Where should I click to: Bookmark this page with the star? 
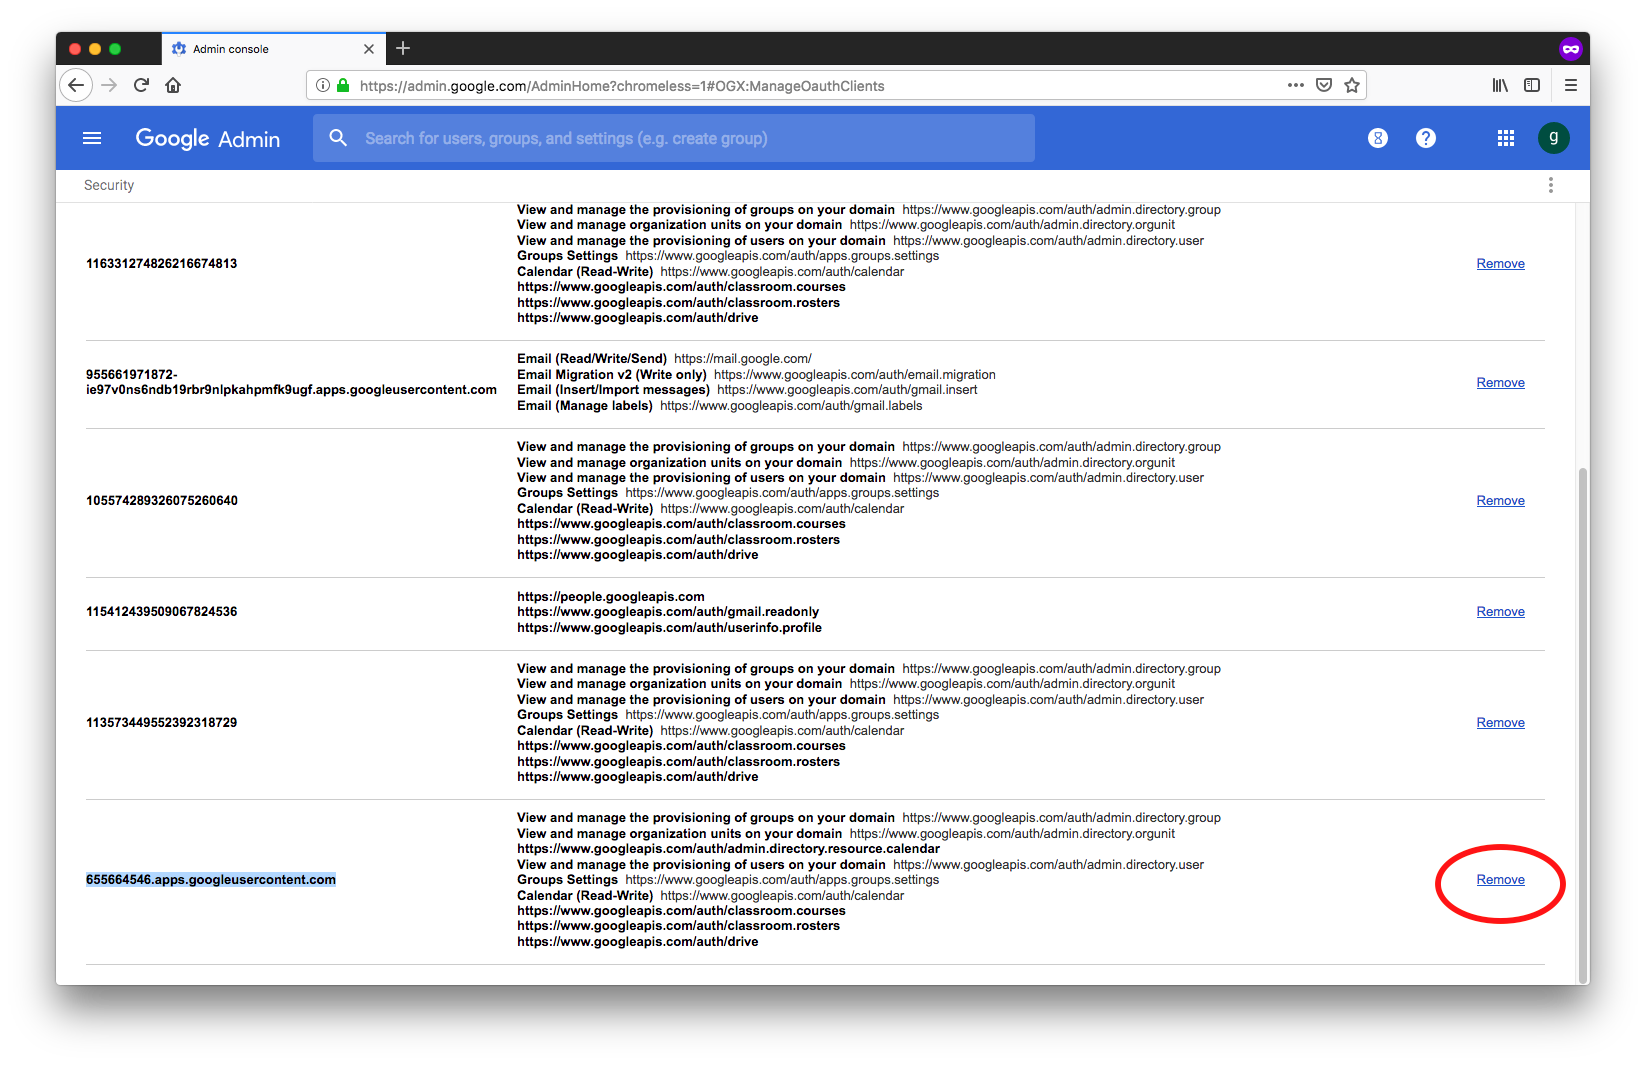coord(1352,86)
